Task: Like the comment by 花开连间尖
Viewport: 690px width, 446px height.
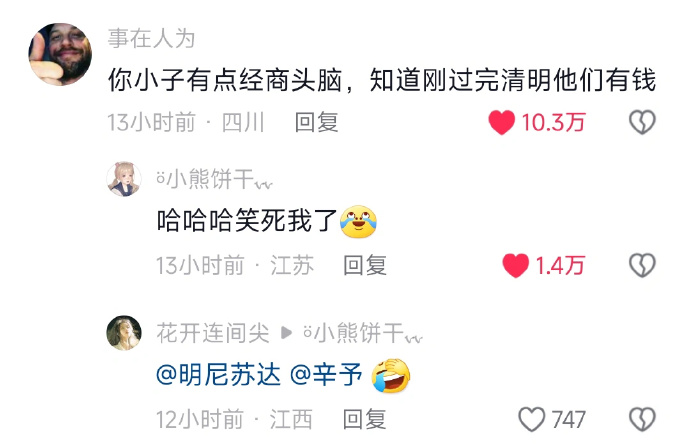Action: [x=532, y=419]
